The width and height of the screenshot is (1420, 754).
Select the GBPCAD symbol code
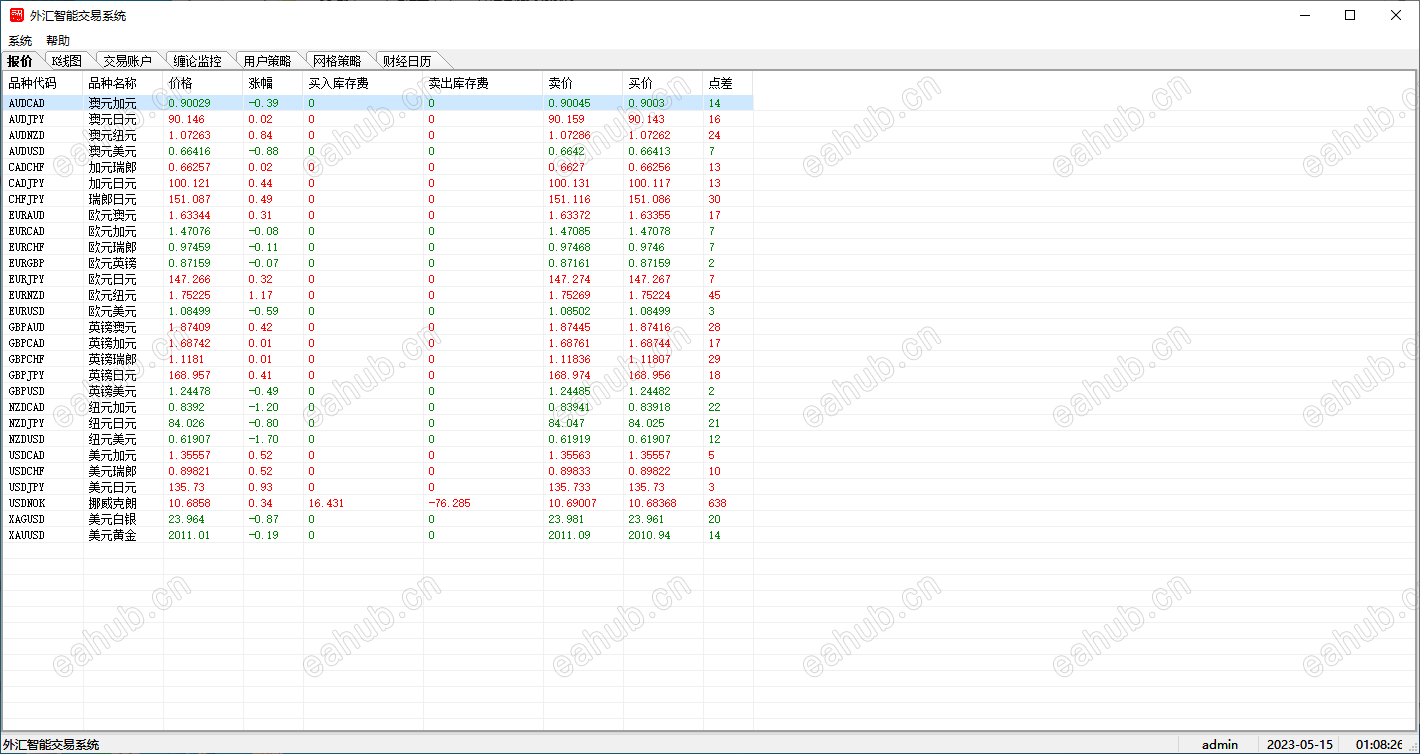click(x=27, y=343)
